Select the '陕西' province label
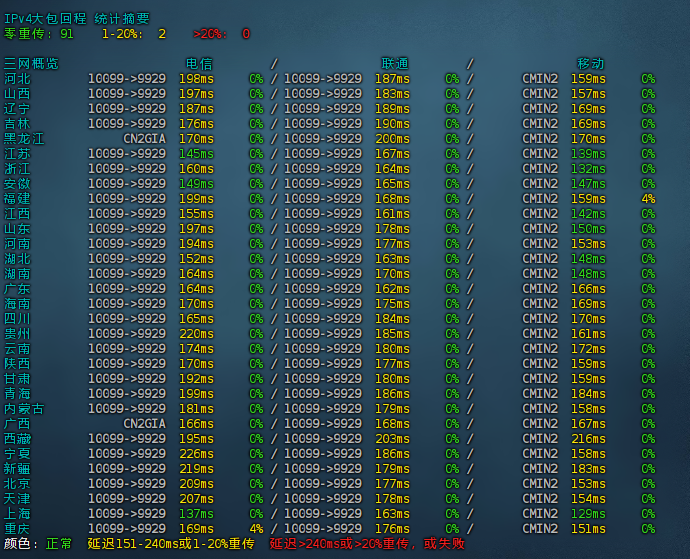Image resolution: width=690 pixels, height=559 pixels. 17,364
